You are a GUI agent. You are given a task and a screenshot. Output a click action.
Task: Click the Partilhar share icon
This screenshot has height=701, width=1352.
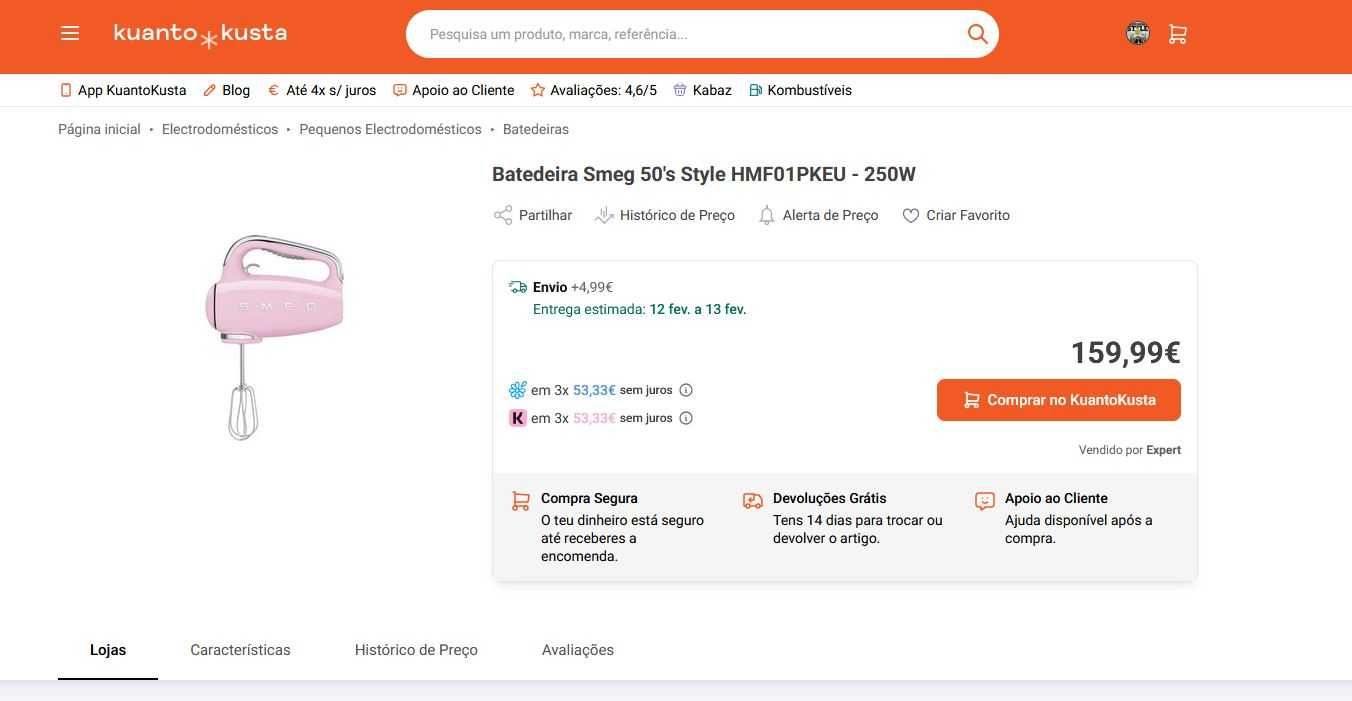503,215
